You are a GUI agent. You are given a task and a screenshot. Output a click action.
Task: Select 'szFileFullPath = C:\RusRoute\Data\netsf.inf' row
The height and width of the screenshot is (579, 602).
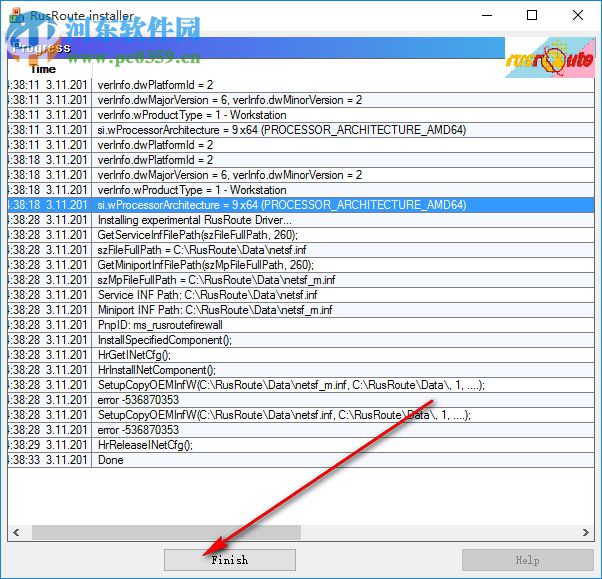301,250
